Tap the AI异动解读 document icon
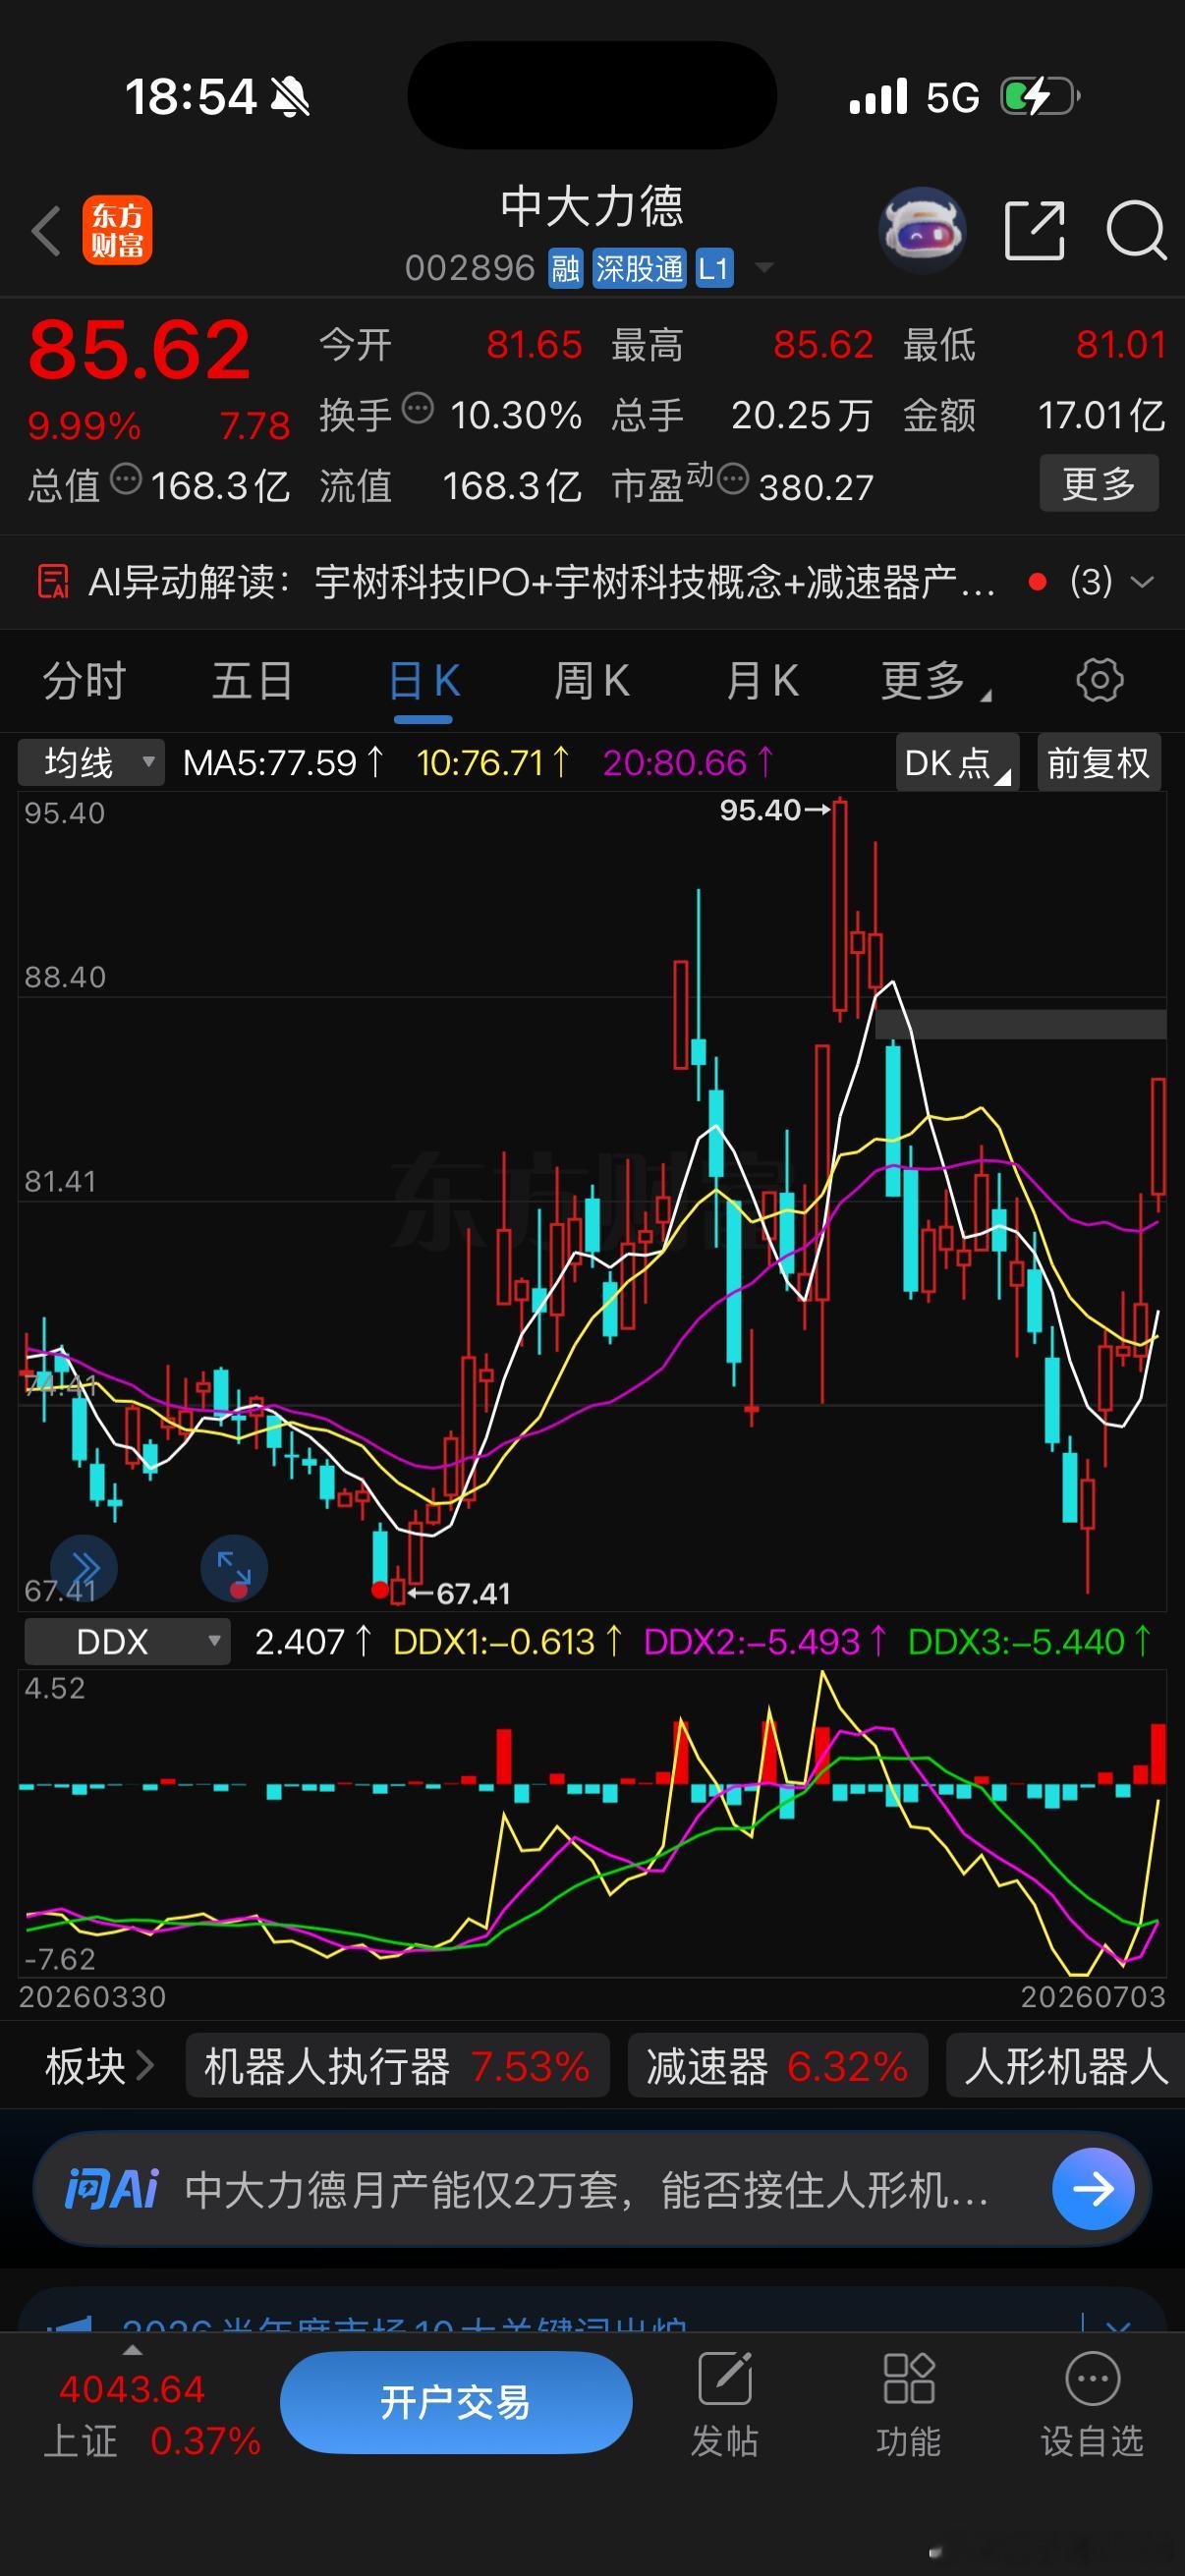This screenshot has width=1185, height=2576. 53,581
